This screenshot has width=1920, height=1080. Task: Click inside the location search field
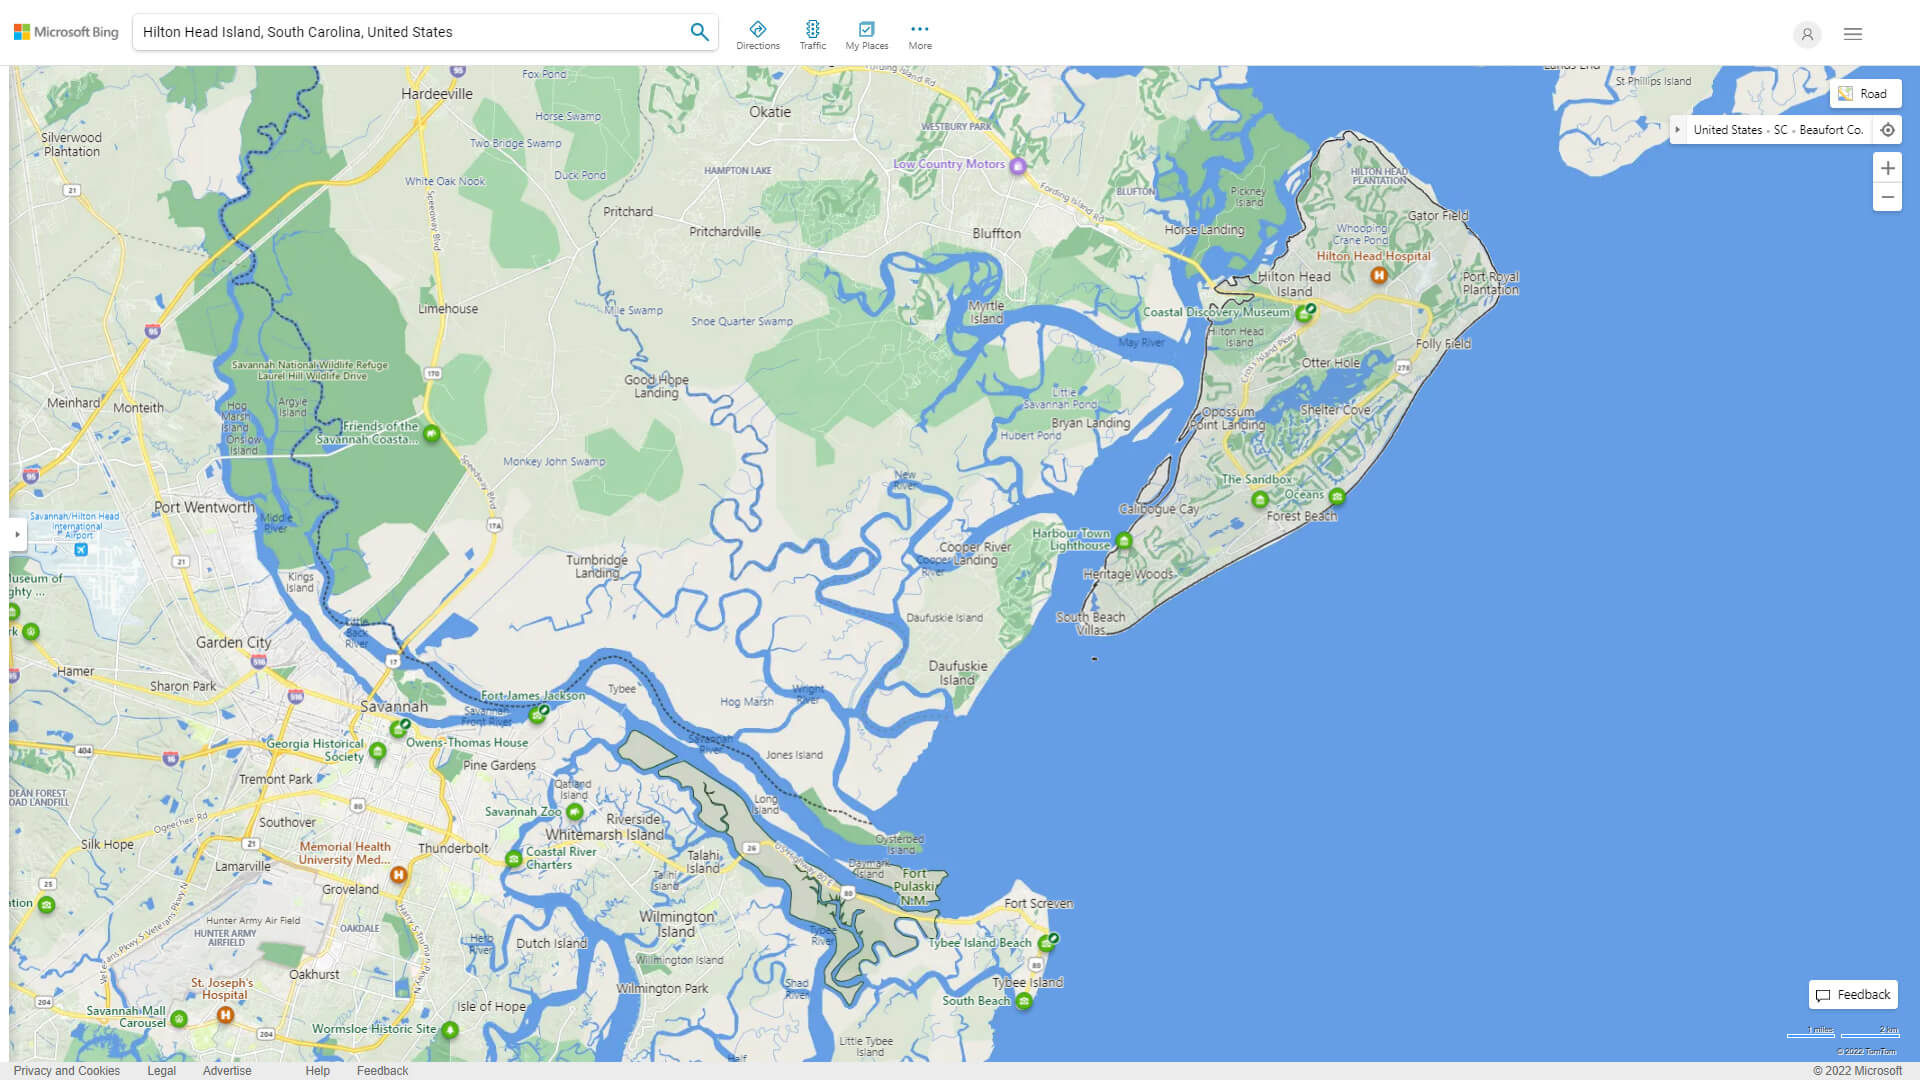pyautogui.click(x=400, y=31)
